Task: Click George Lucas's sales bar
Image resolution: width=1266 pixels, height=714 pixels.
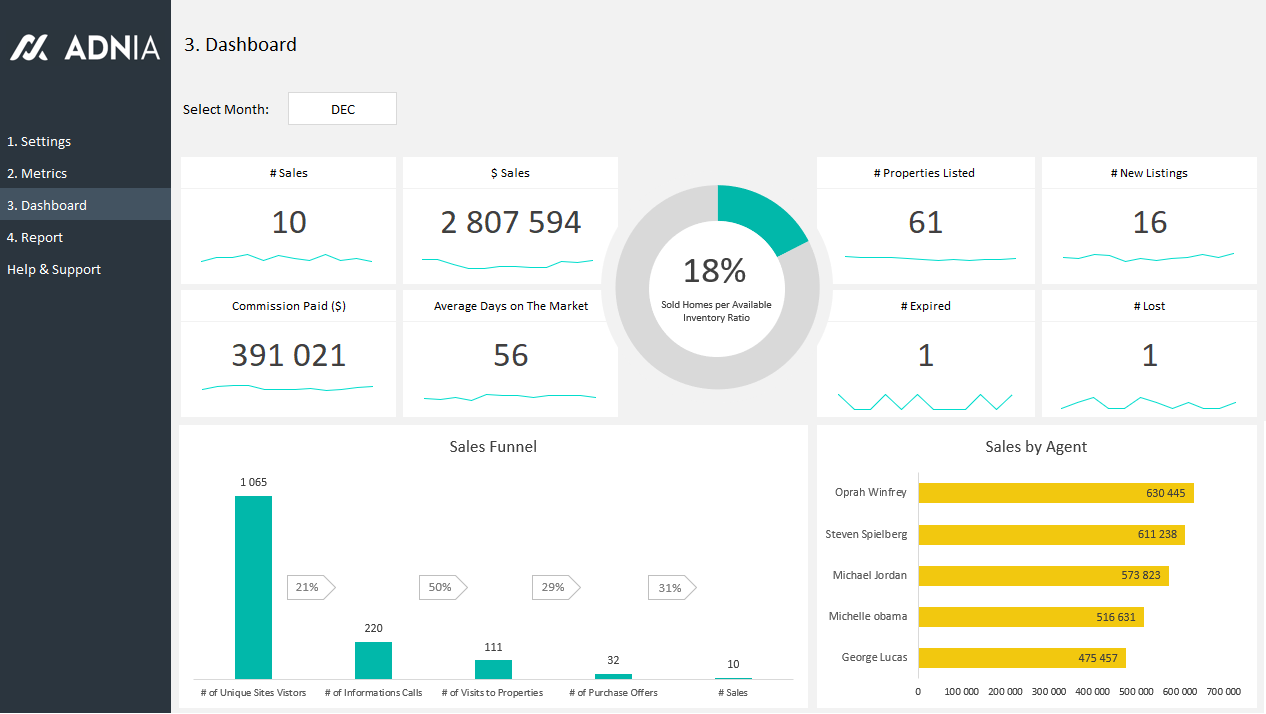Action: [x=1021, y=658]
